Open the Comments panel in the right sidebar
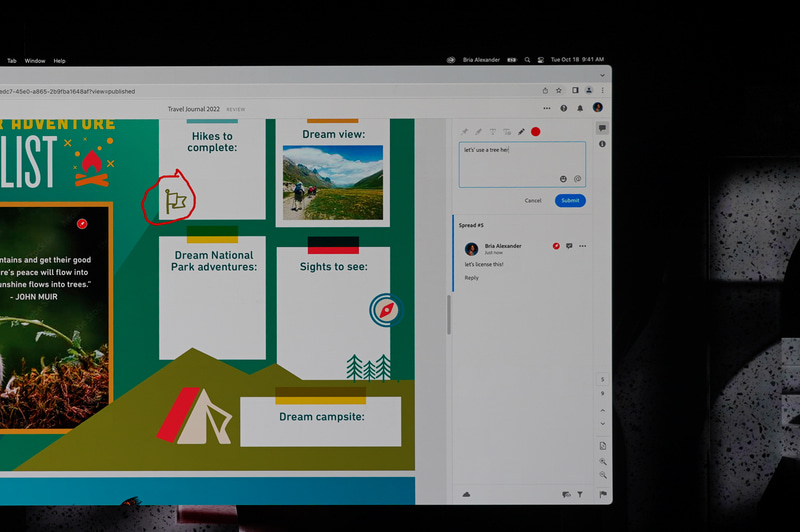The width and height of the screenshot is (800, 532). pos(602,128)
